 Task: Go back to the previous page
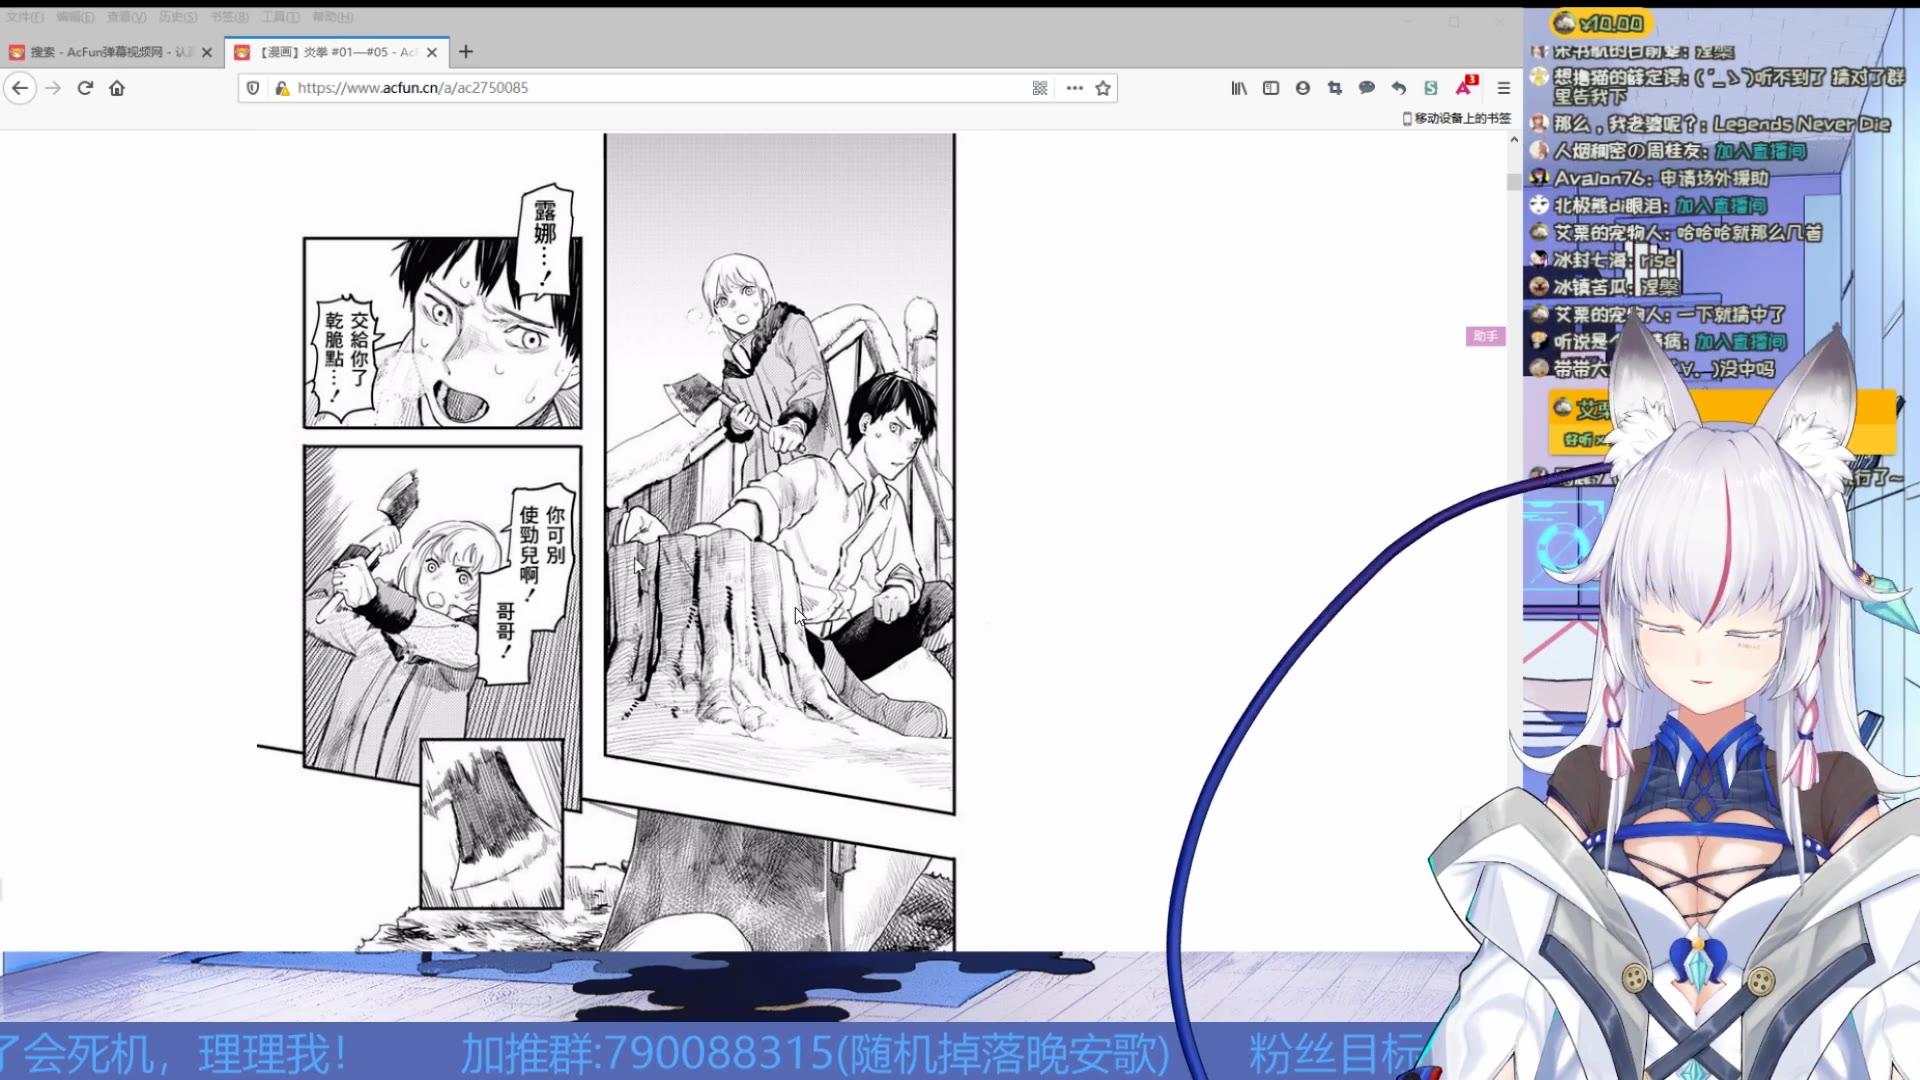20,88
